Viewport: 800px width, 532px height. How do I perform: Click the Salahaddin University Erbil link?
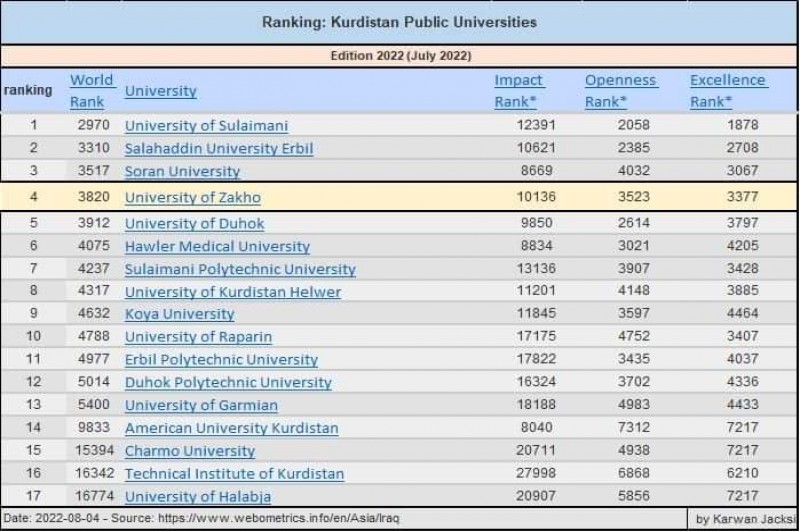click(x=219, y=149)
